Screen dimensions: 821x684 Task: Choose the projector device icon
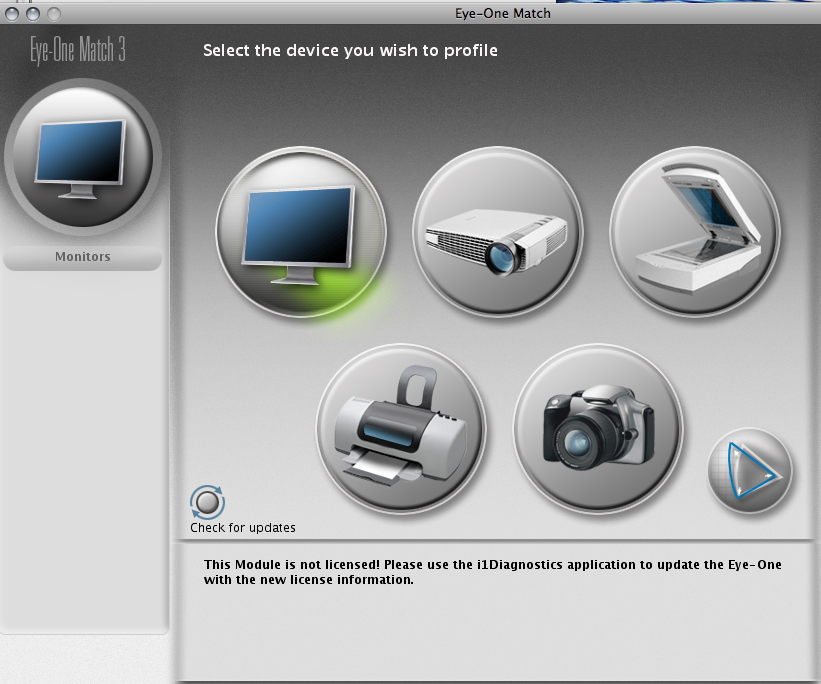(498, 231)
